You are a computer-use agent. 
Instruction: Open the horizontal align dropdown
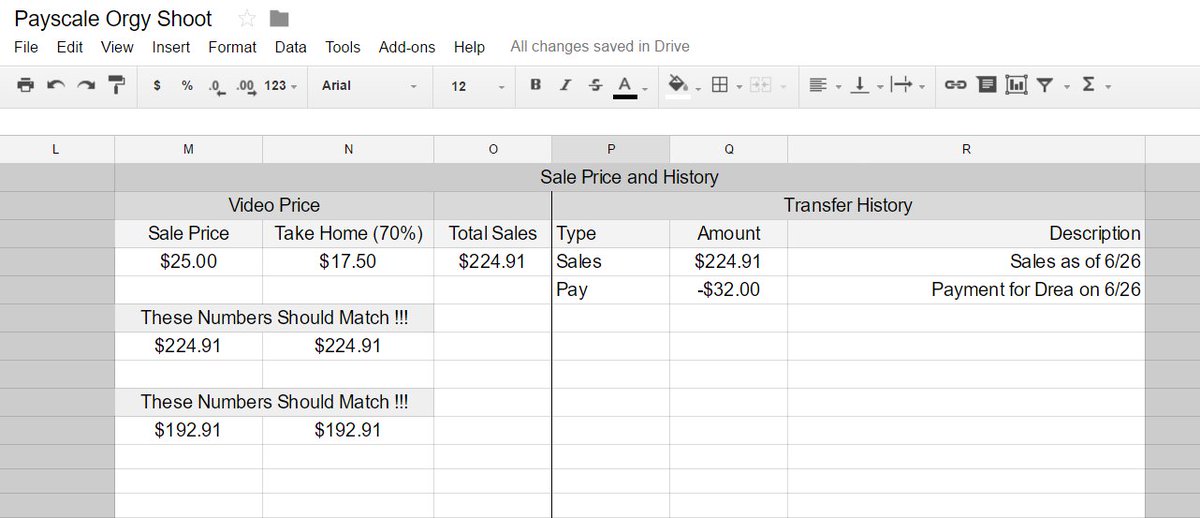point(824,86)
